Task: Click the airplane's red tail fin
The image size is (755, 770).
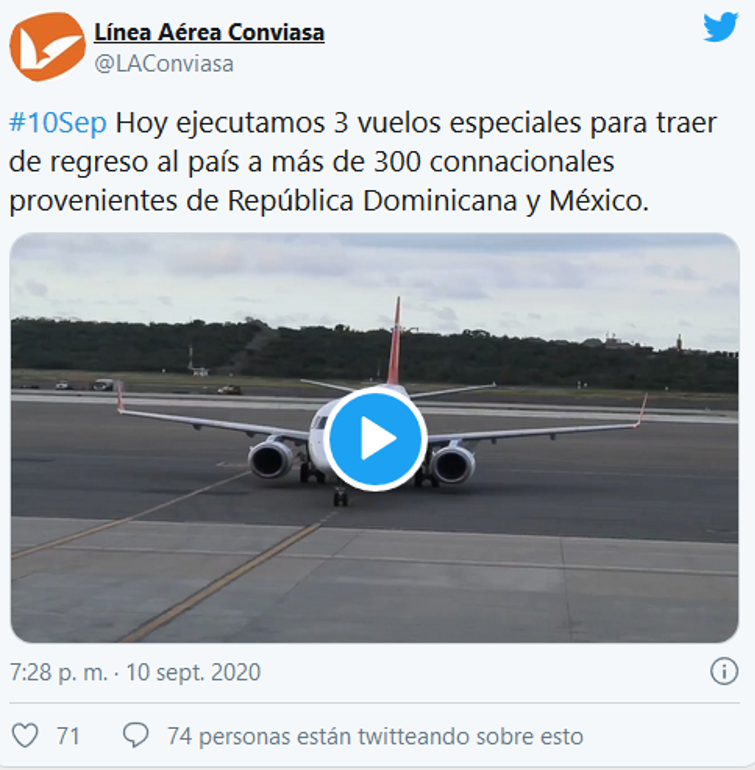Action: click(x=394, y=340)
